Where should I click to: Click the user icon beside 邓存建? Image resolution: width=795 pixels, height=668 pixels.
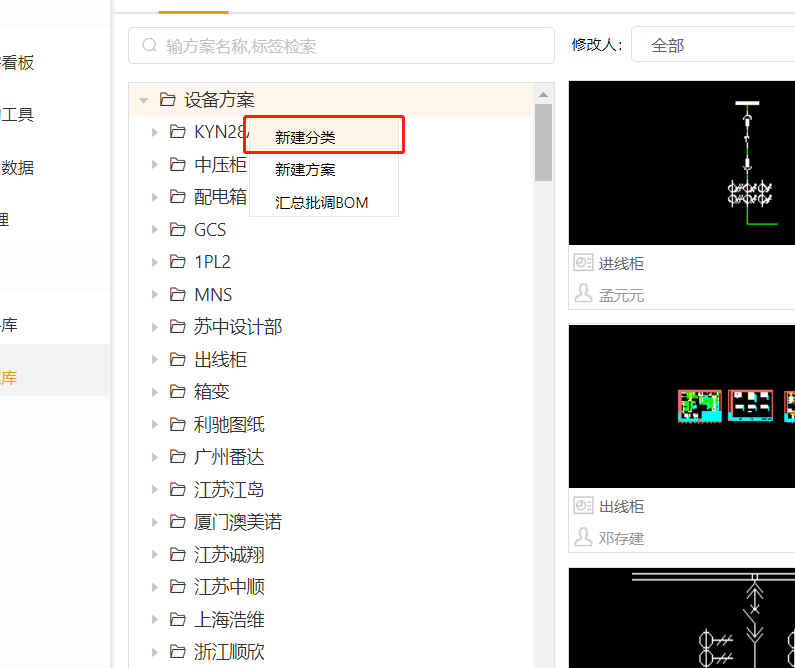pyautogui.click(x=583, y=537)
